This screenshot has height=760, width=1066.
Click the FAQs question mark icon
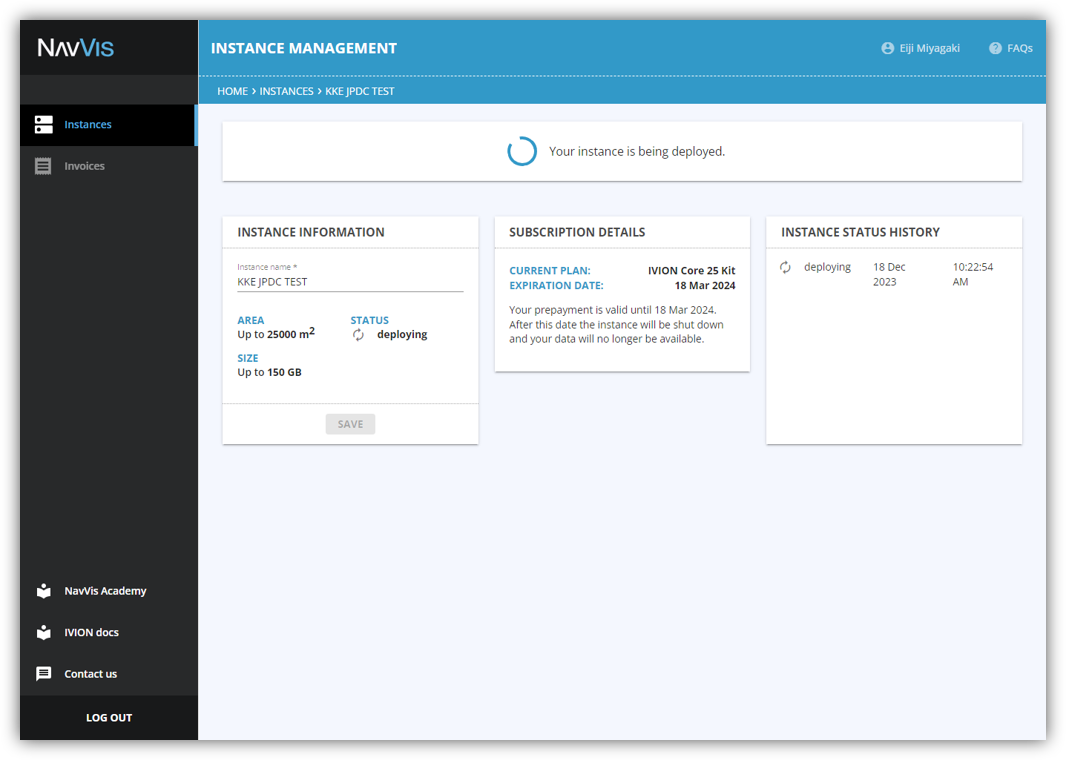click(x=995, y=48)
